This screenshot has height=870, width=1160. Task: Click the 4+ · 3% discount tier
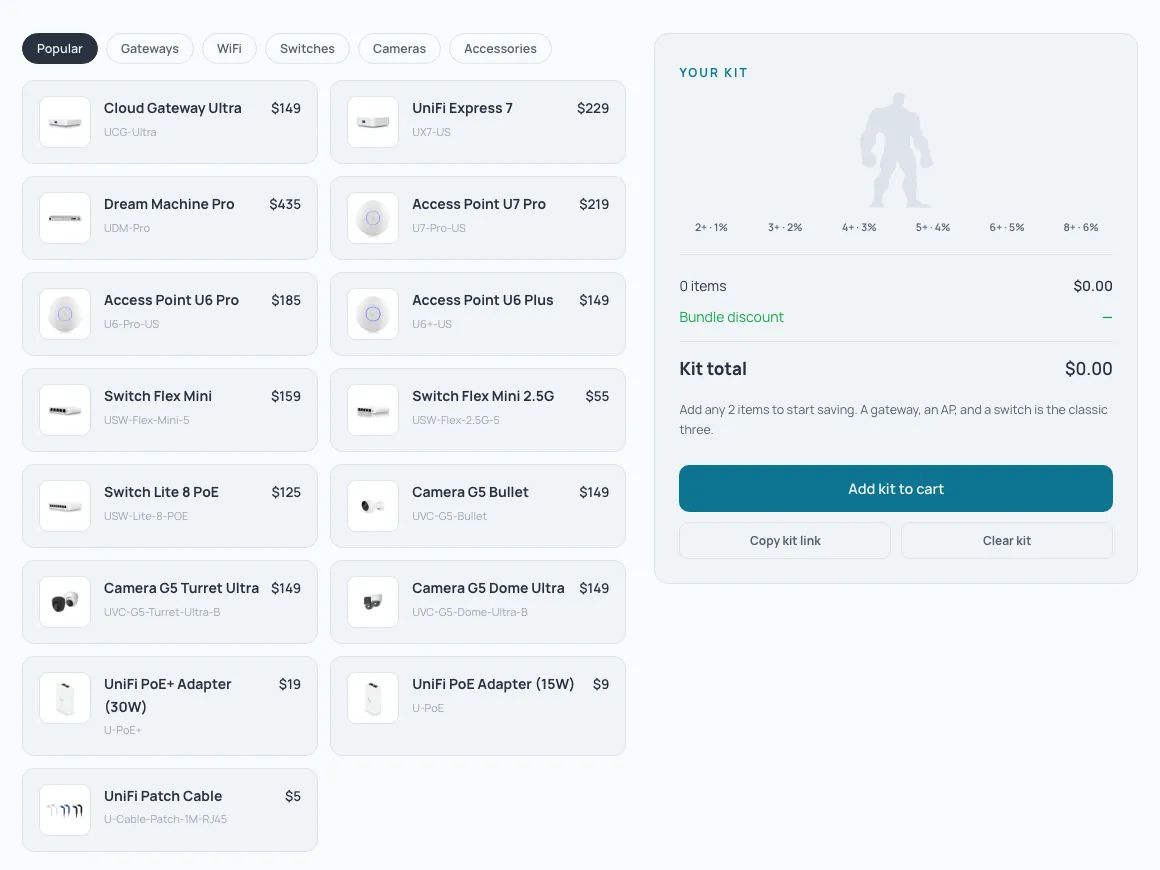pyautogui.click(x=859, y=228)
